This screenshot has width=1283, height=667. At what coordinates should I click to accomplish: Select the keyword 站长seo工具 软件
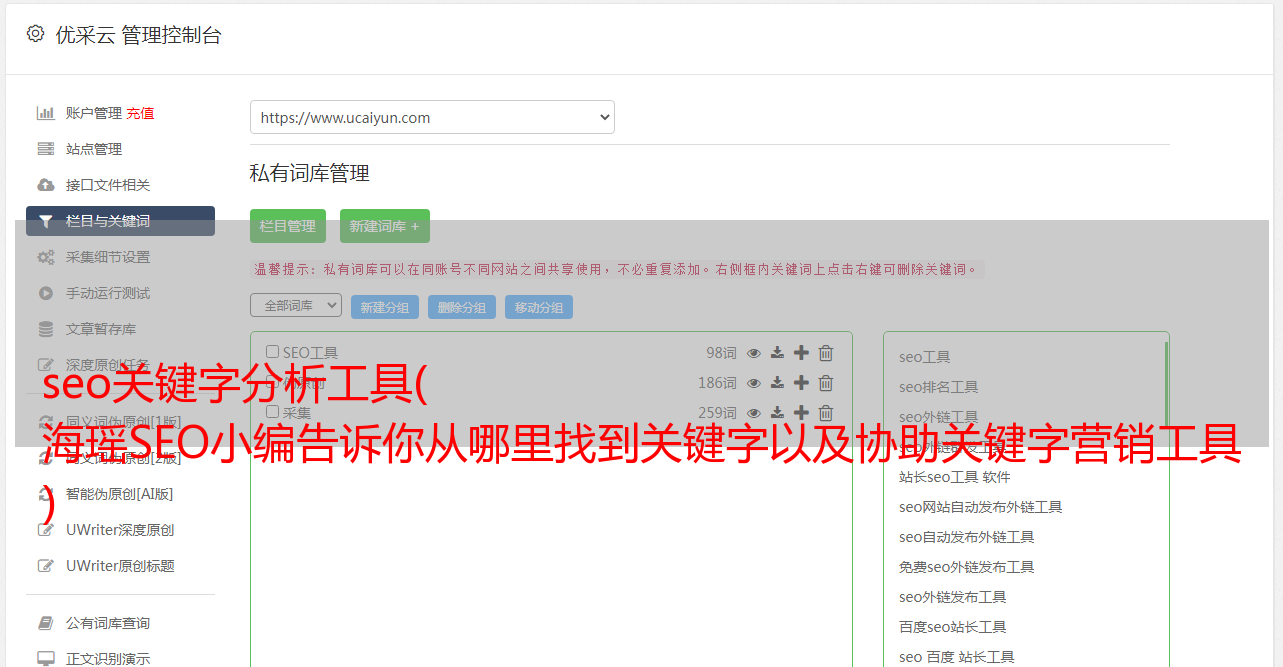[955, 477]
